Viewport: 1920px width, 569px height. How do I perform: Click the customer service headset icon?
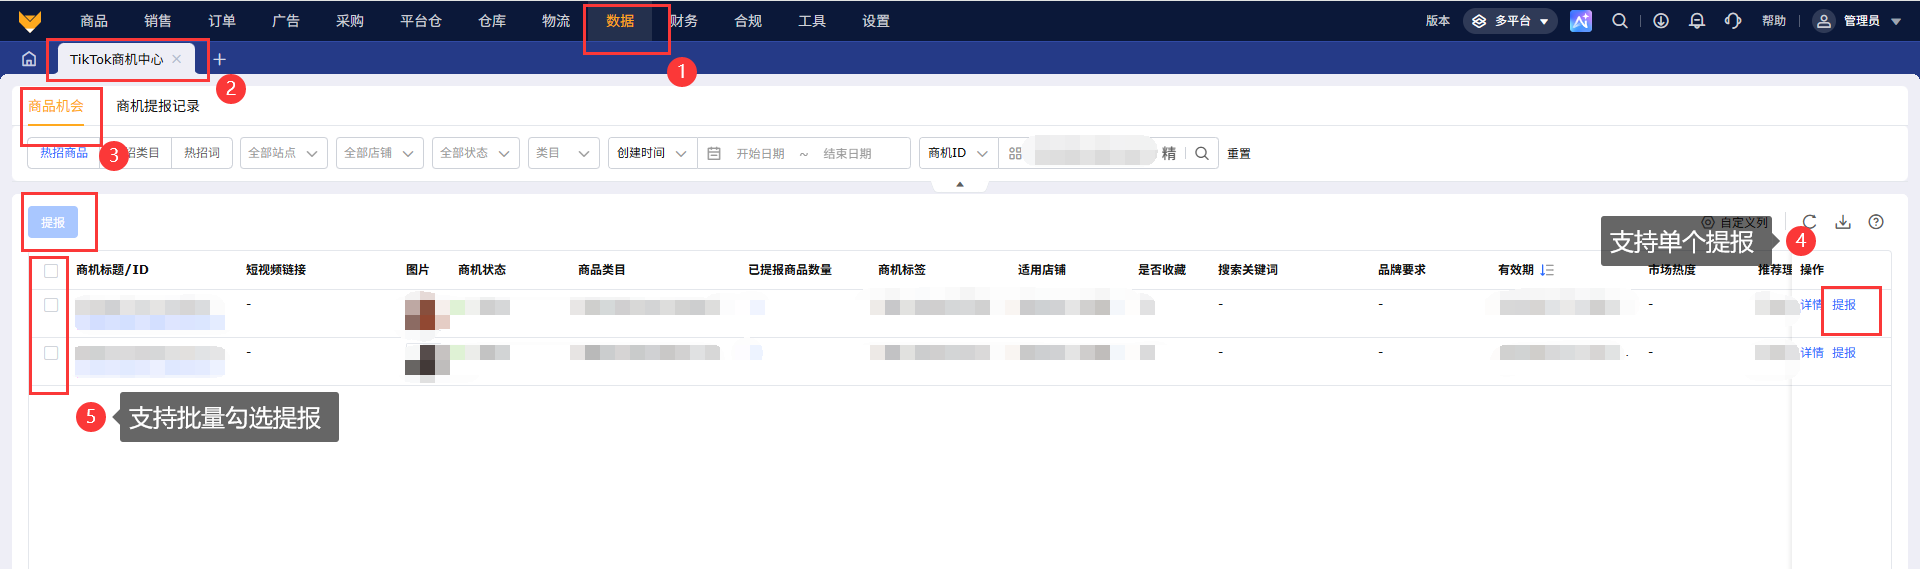[x=1733, y=21]
